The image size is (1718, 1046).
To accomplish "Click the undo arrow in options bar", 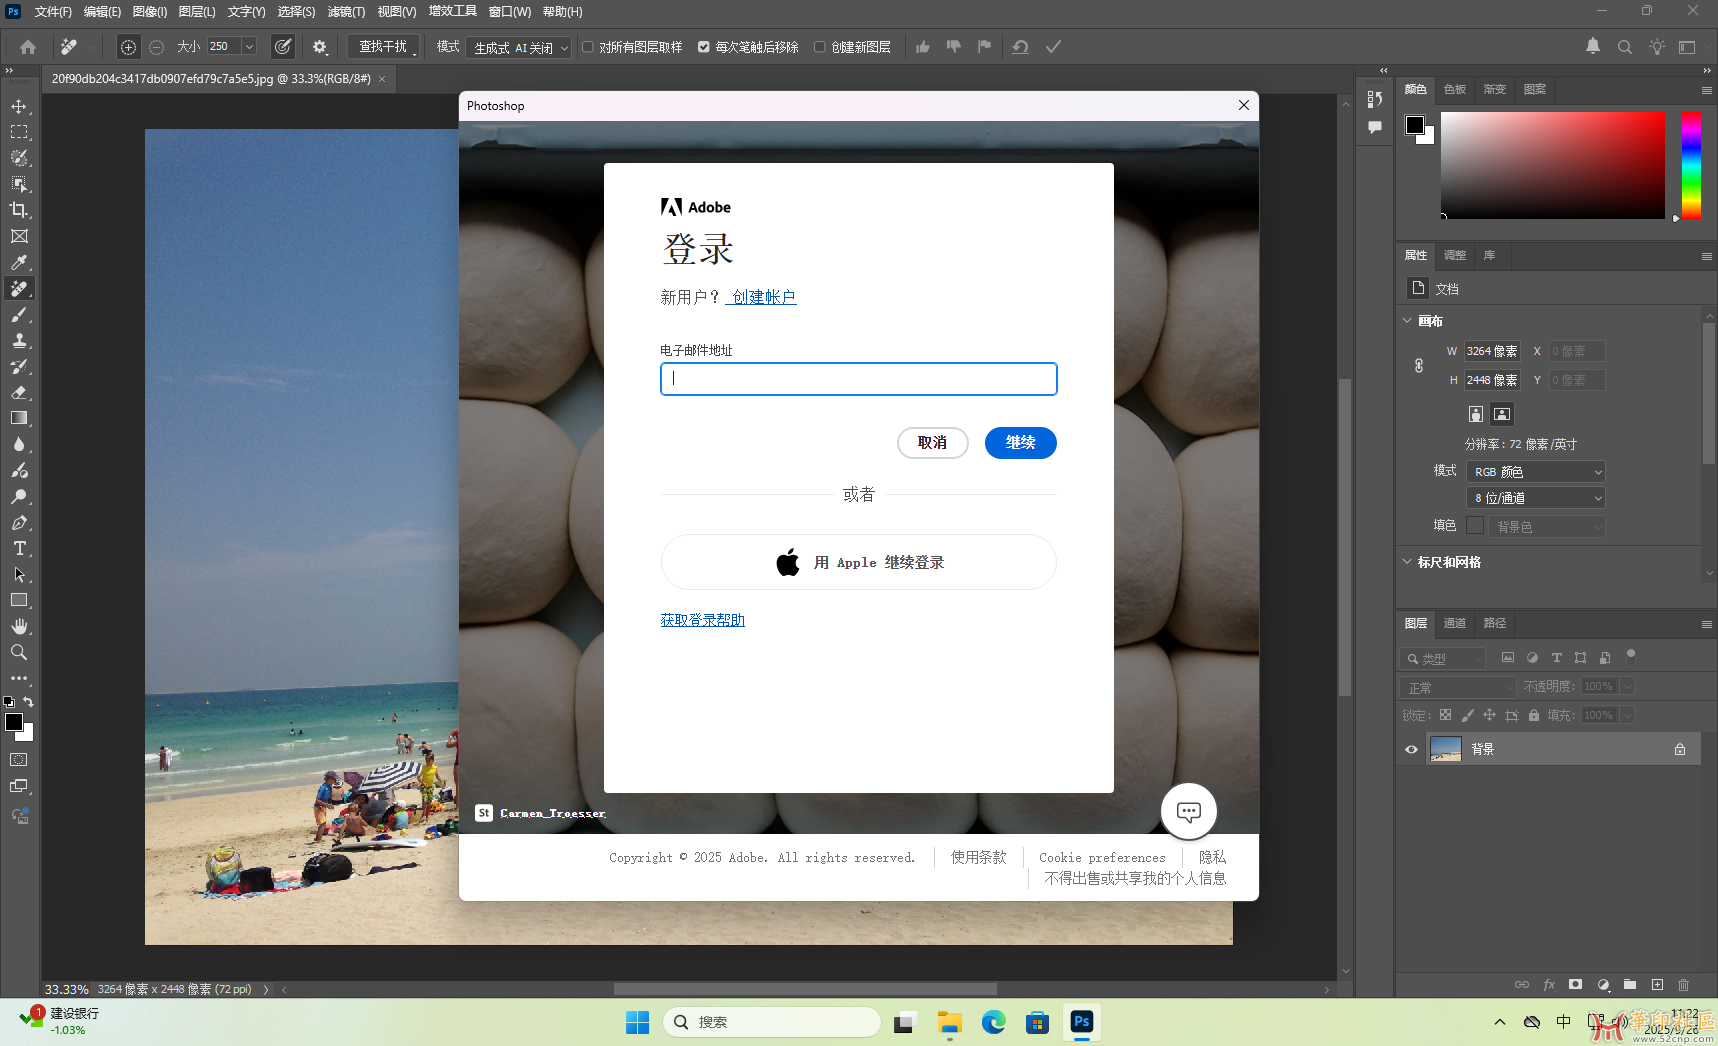I will click(1020, 47).
